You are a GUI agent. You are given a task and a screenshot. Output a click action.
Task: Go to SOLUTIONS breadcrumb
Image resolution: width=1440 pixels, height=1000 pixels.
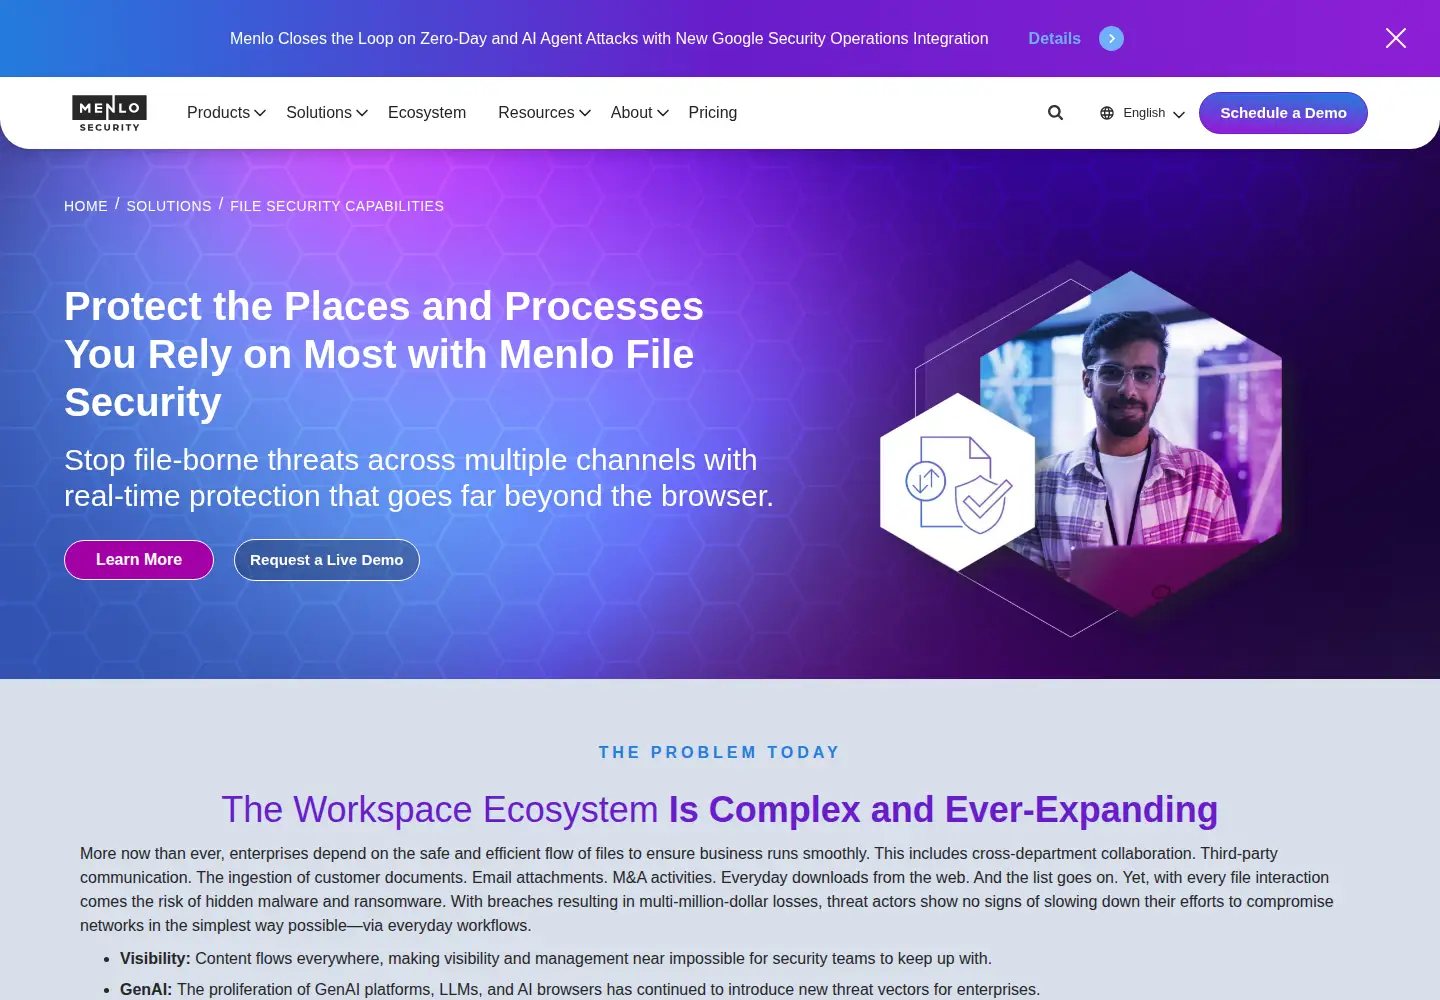point(169,206)
